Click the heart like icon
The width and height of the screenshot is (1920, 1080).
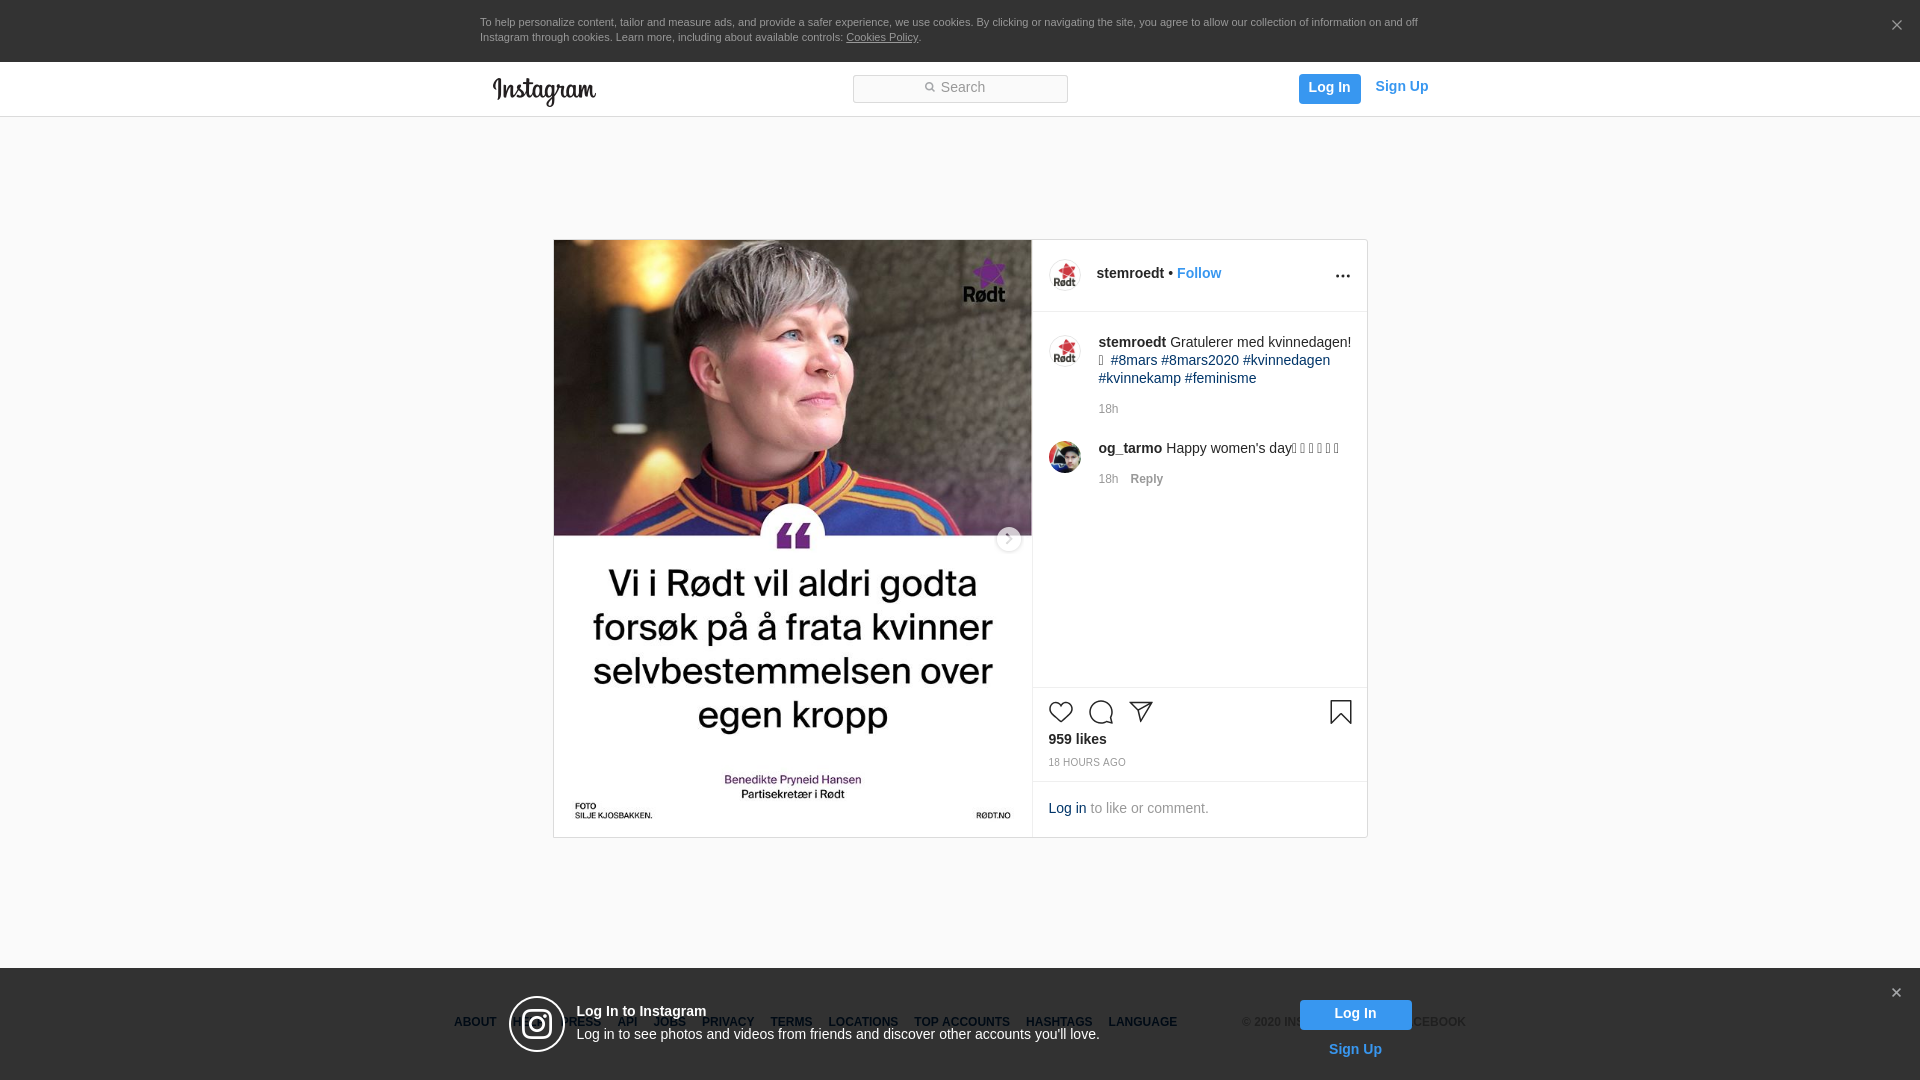pyautogui.click(x=1060, y=712)
